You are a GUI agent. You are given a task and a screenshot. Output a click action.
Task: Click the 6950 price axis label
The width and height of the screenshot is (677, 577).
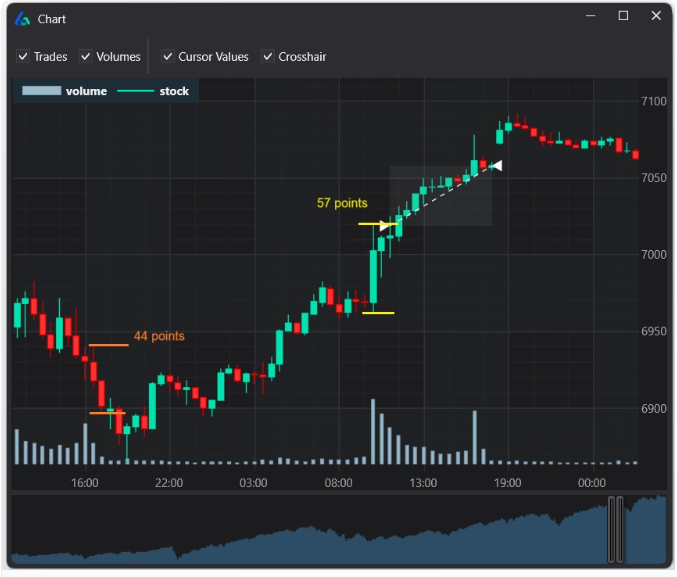tap(654, 331)
